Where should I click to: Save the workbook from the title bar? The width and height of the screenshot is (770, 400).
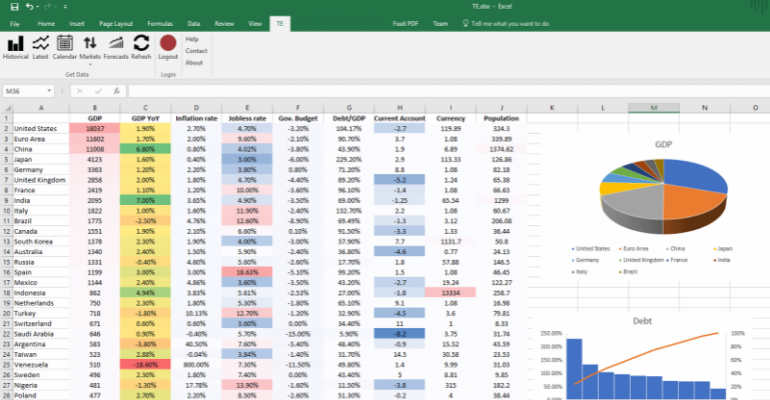[14, 6]
